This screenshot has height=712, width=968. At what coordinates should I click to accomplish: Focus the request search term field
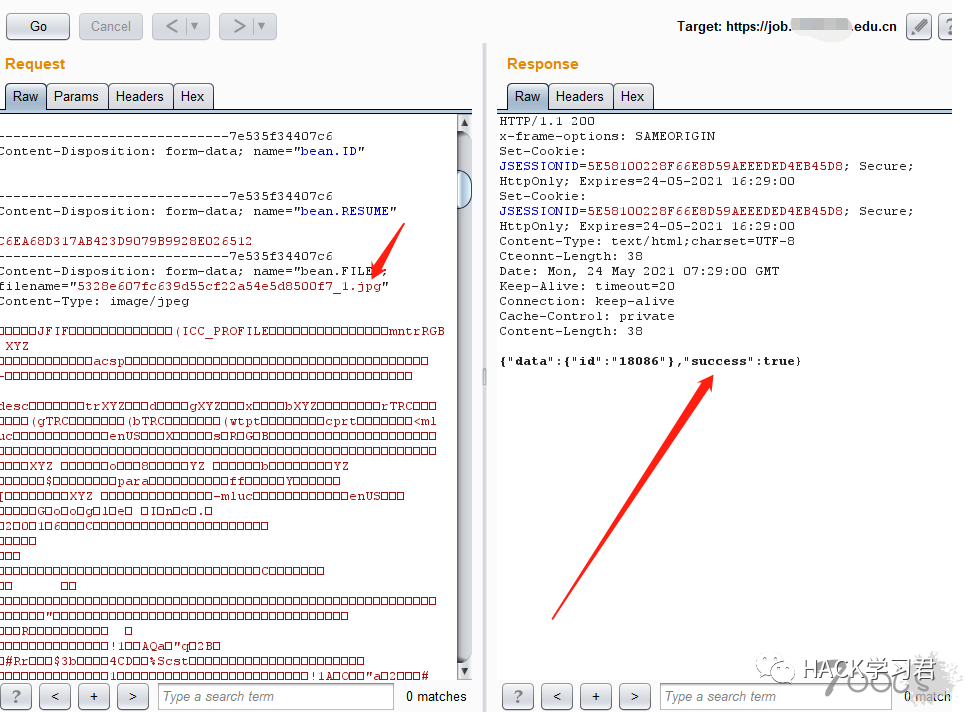[x=275, y=696]
